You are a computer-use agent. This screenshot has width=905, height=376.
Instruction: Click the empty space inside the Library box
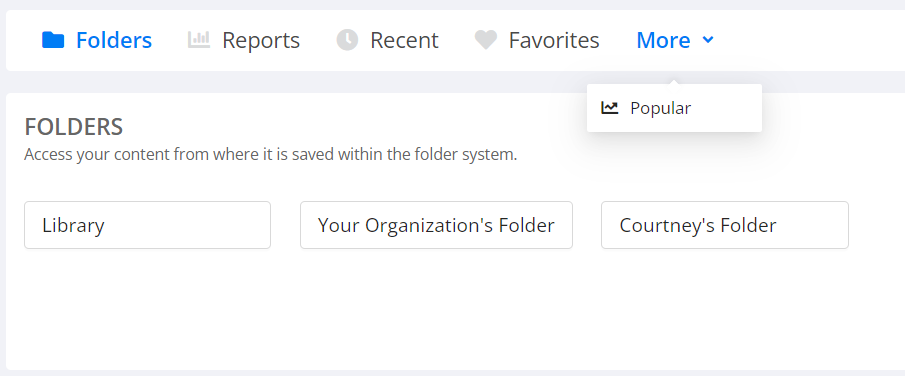coord(190,225)
